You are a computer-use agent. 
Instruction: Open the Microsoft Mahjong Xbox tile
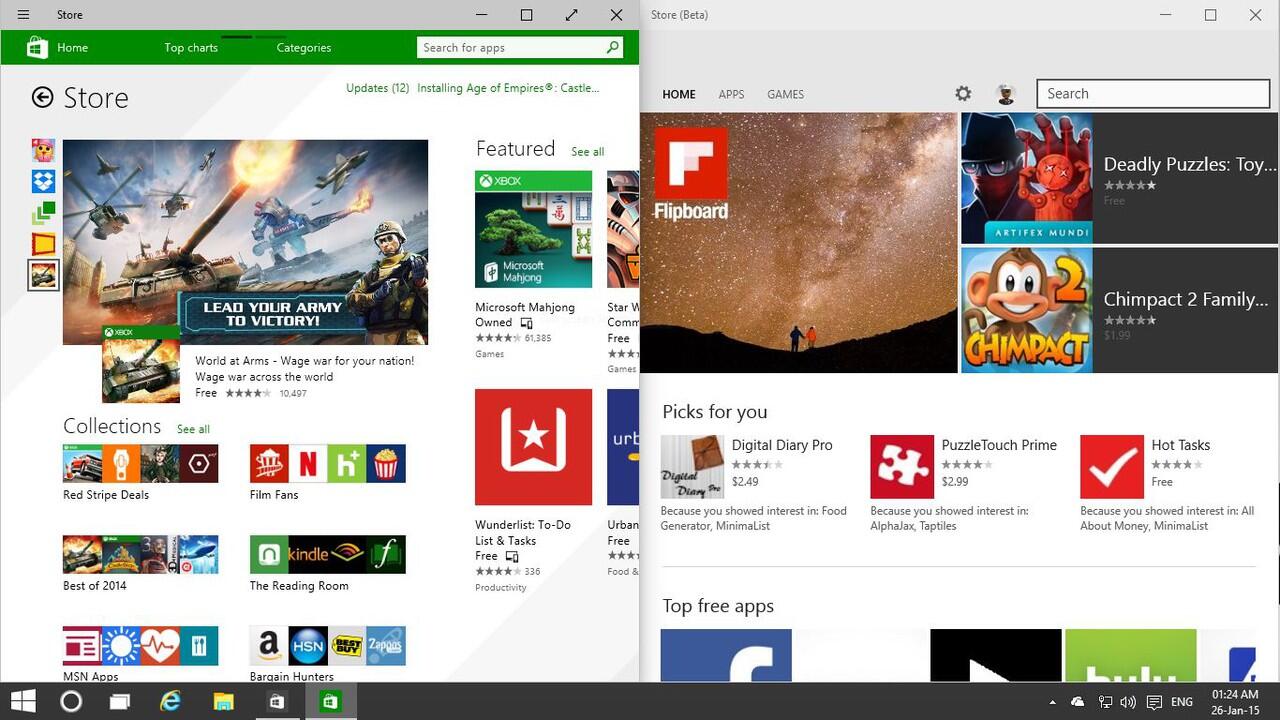click(x=533, y=230)
